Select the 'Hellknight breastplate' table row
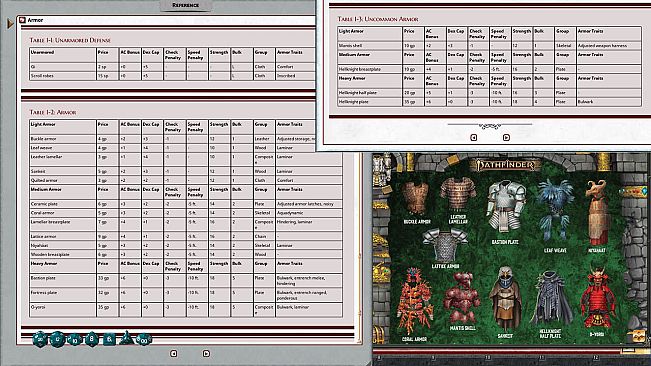Image resolution: width=651 pixels, height=366 pixels. (489, 69)
